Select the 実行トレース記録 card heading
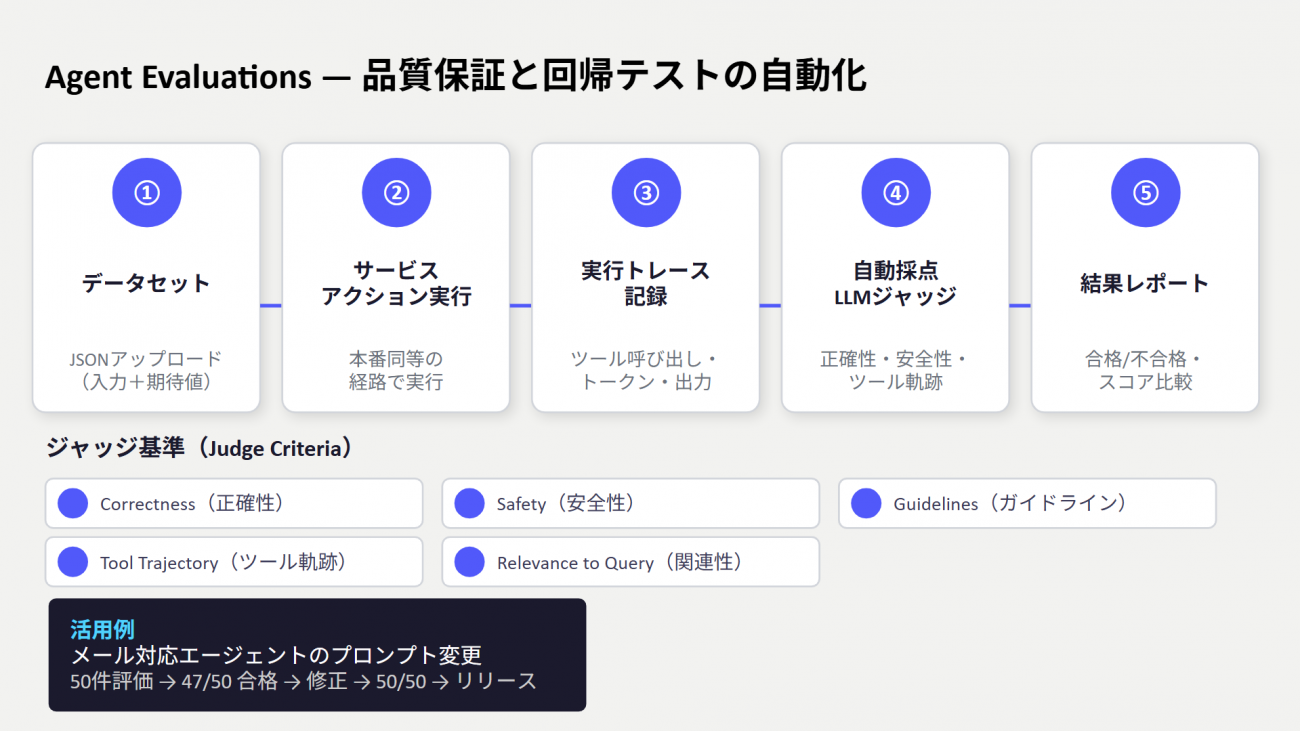Screen dimensions: 1300x731 (x=646, y=283)
